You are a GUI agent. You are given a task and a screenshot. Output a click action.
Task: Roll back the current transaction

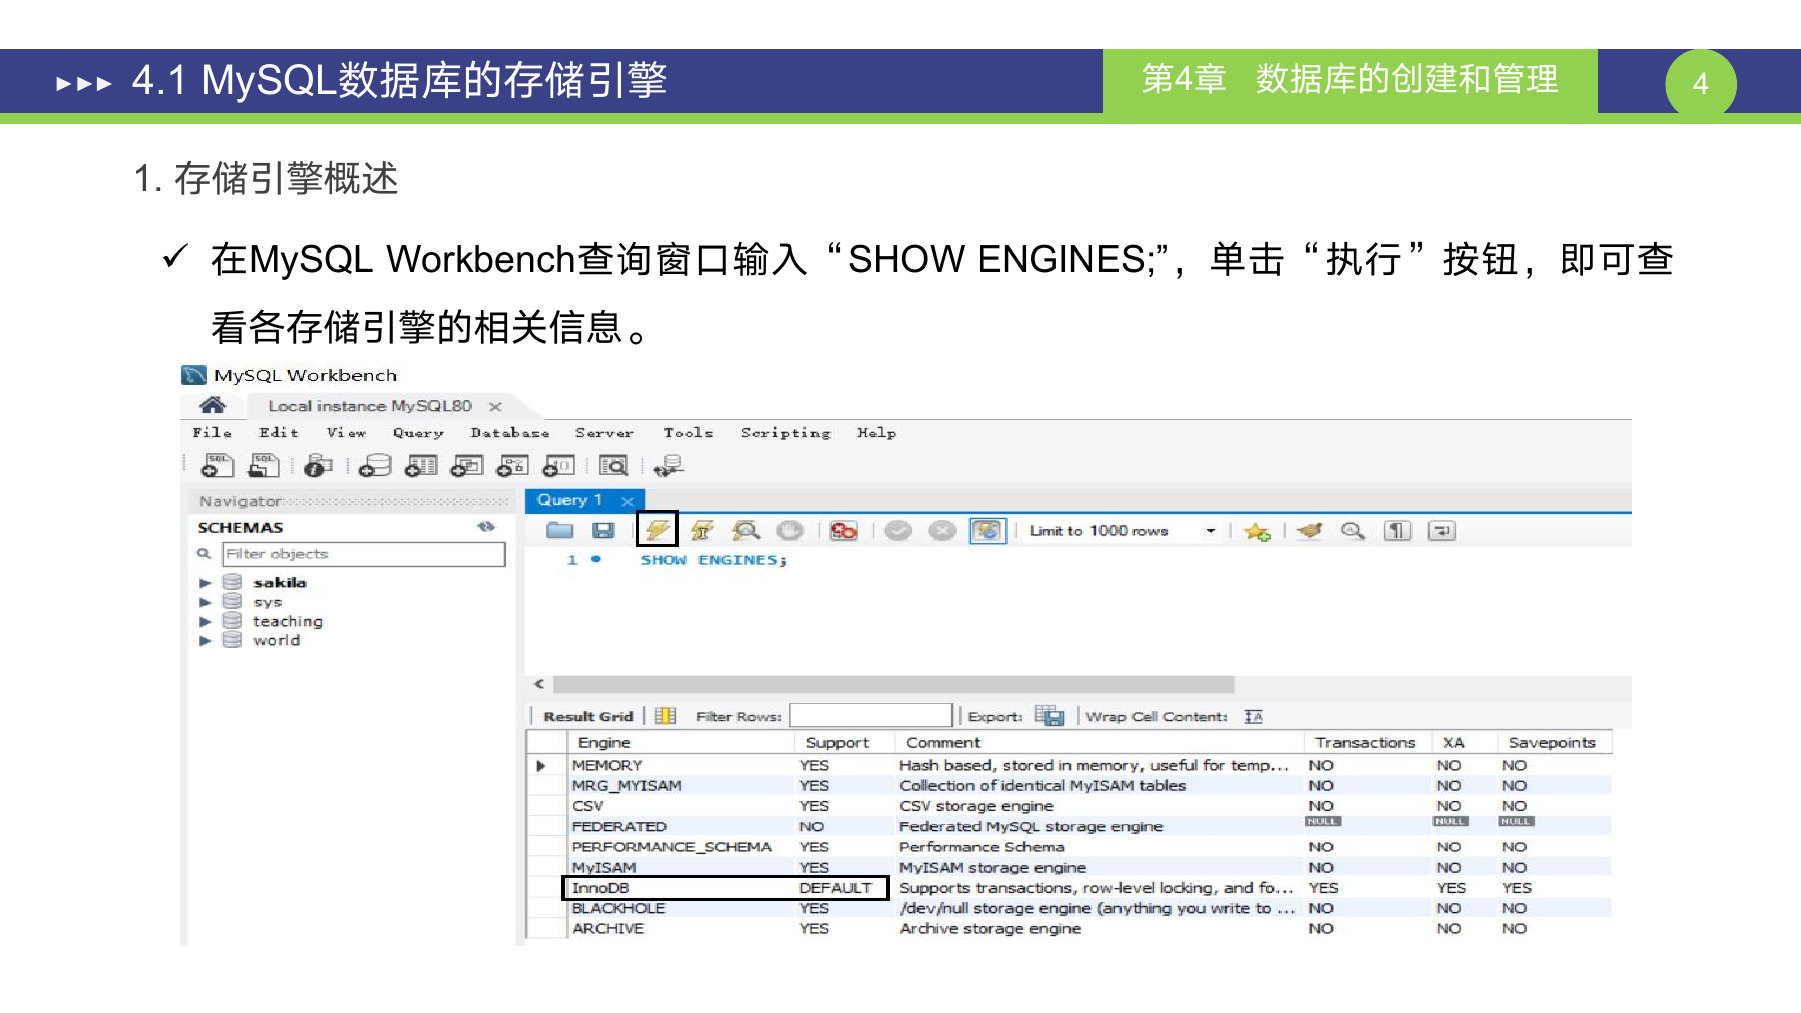[x=942, y=530]
